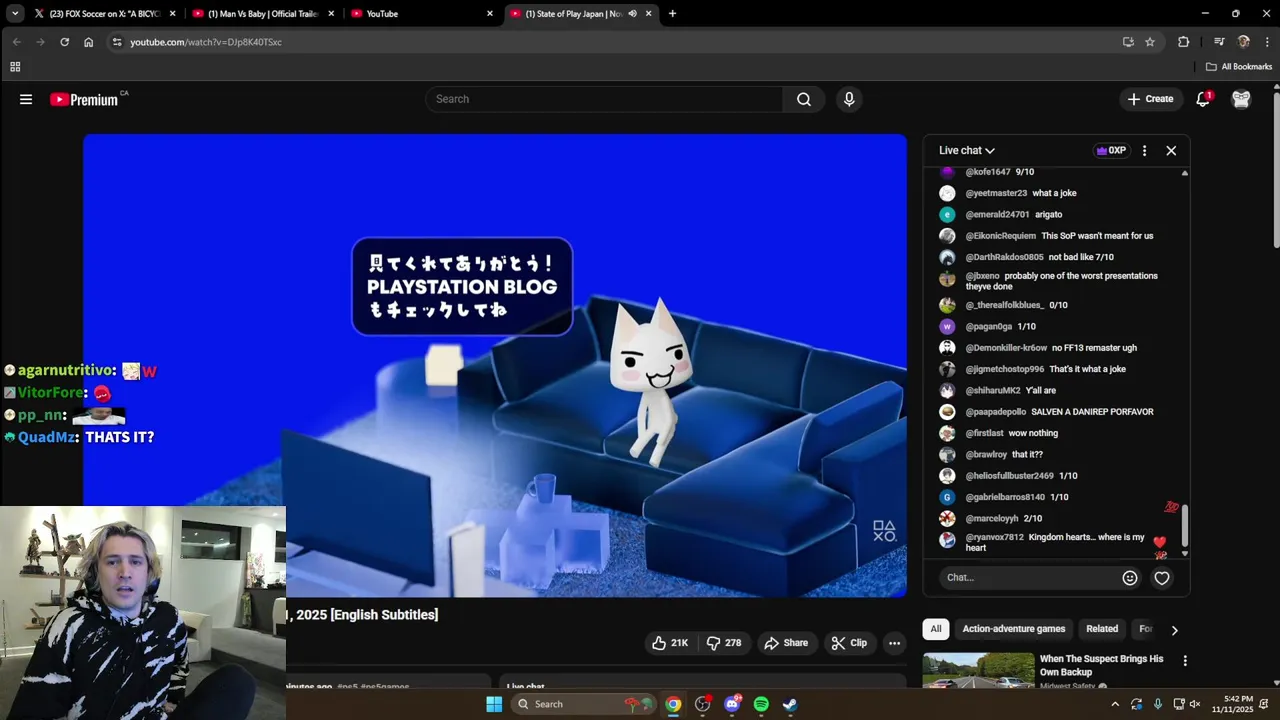The width and height of the screenshot is (1280, 720).
Task: Open Chrome extensions puzzle icon
Action: [x=1184, y=42]
